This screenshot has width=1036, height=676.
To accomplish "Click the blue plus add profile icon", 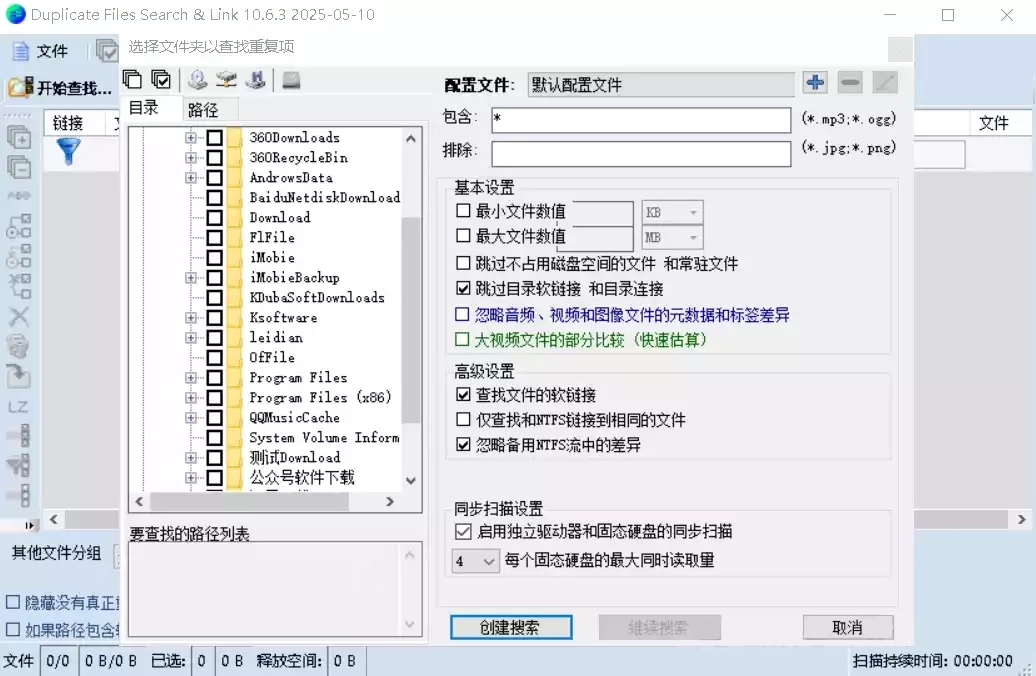I will coord(815,83).
